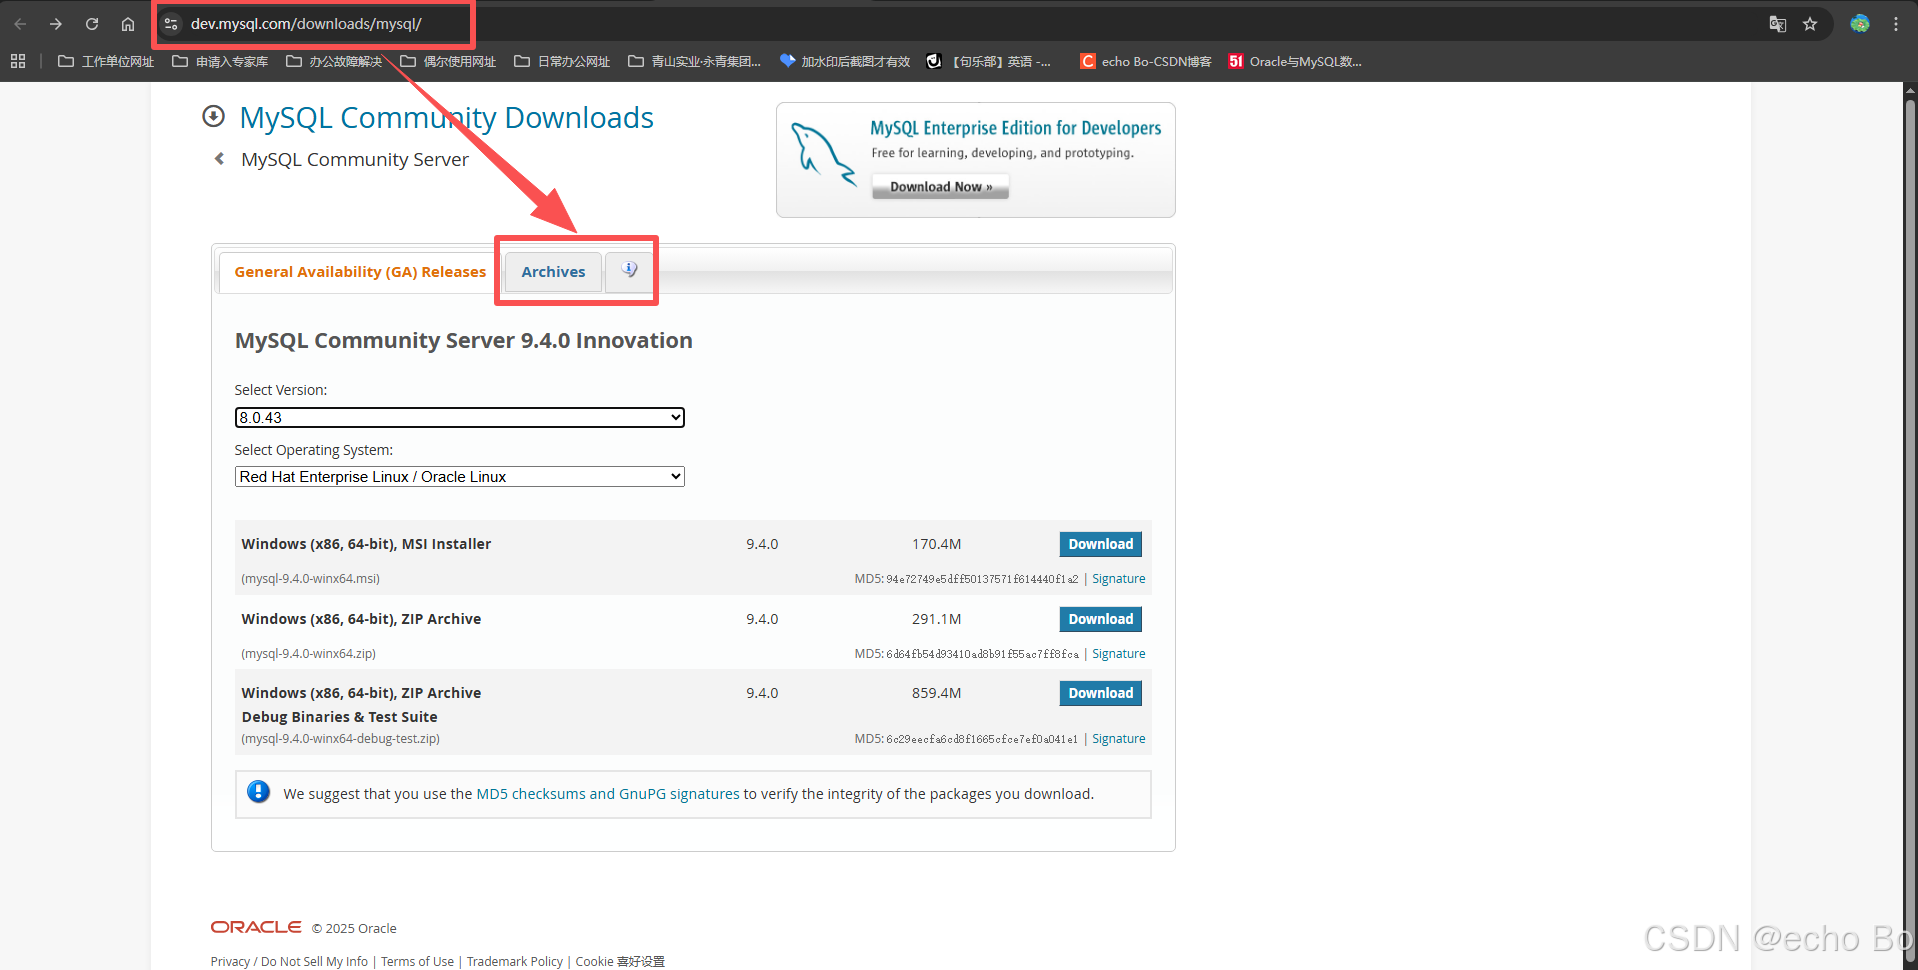Viewport: 1918px width, 970px height.
Task: Open MySQL Enterprise Edition for Developers title
Action: click(x=1015, y=128)
